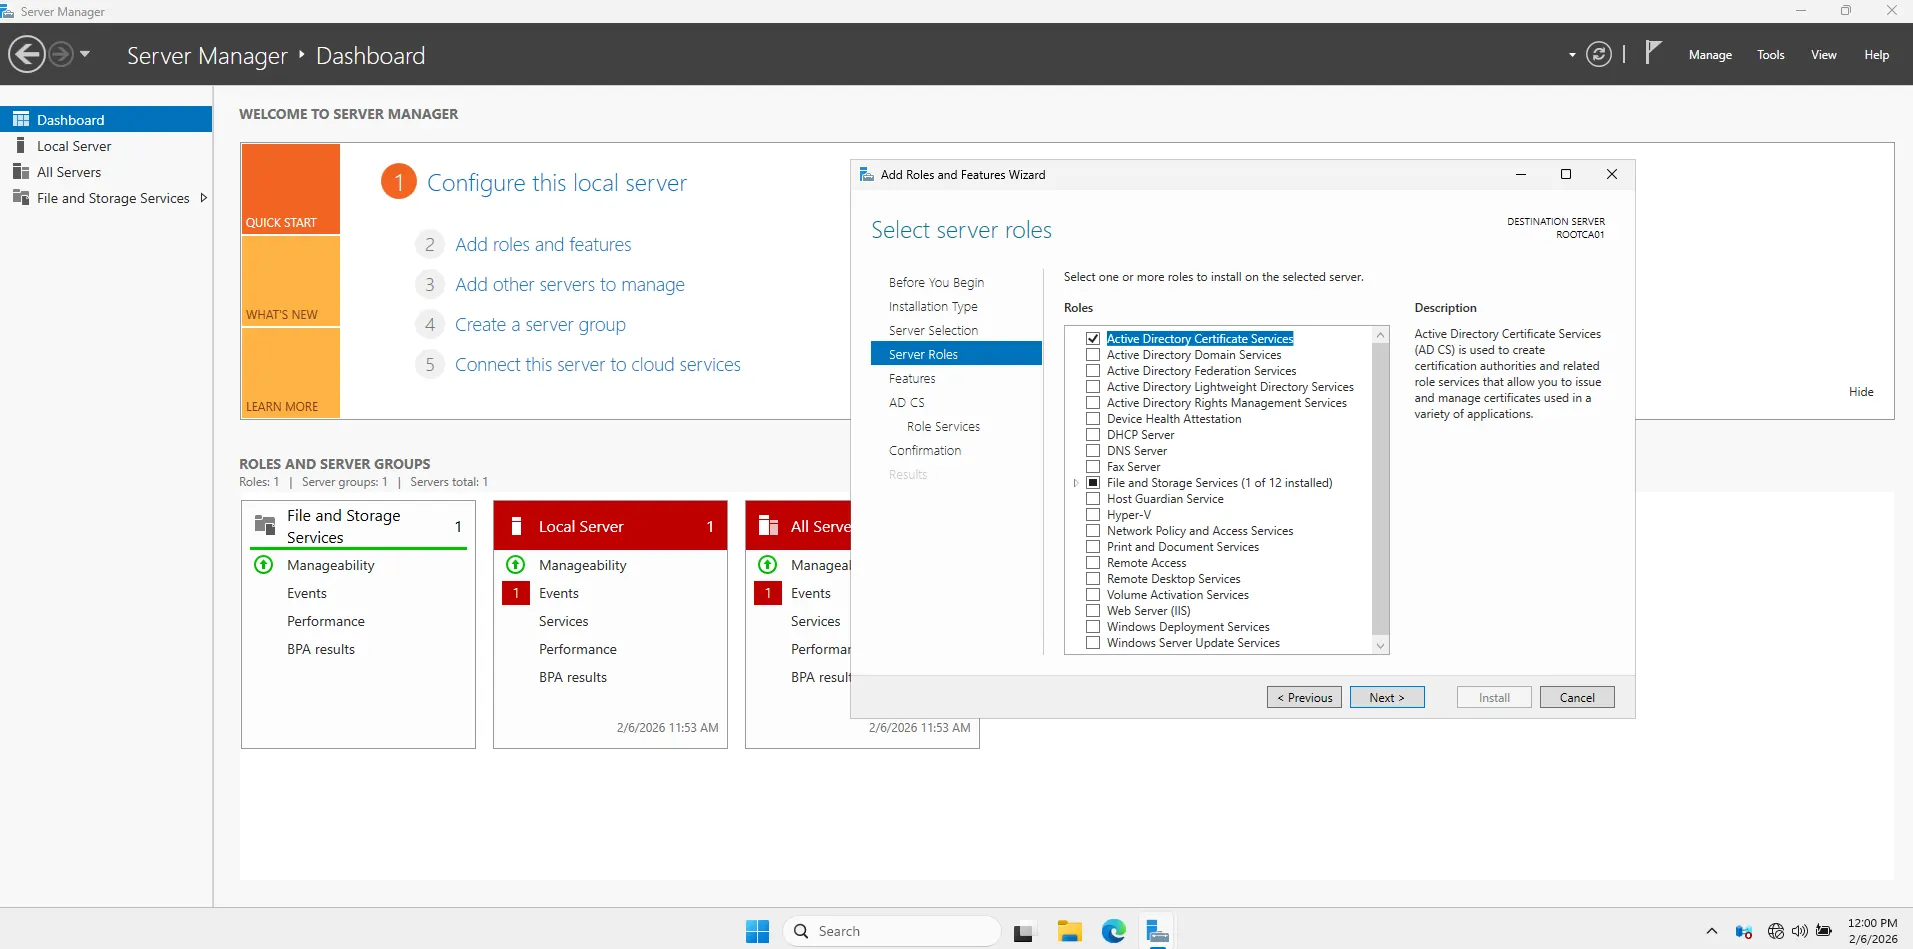
Task: Click the back navigation arrow in Server Manager
Action: (x=27, y=54)
